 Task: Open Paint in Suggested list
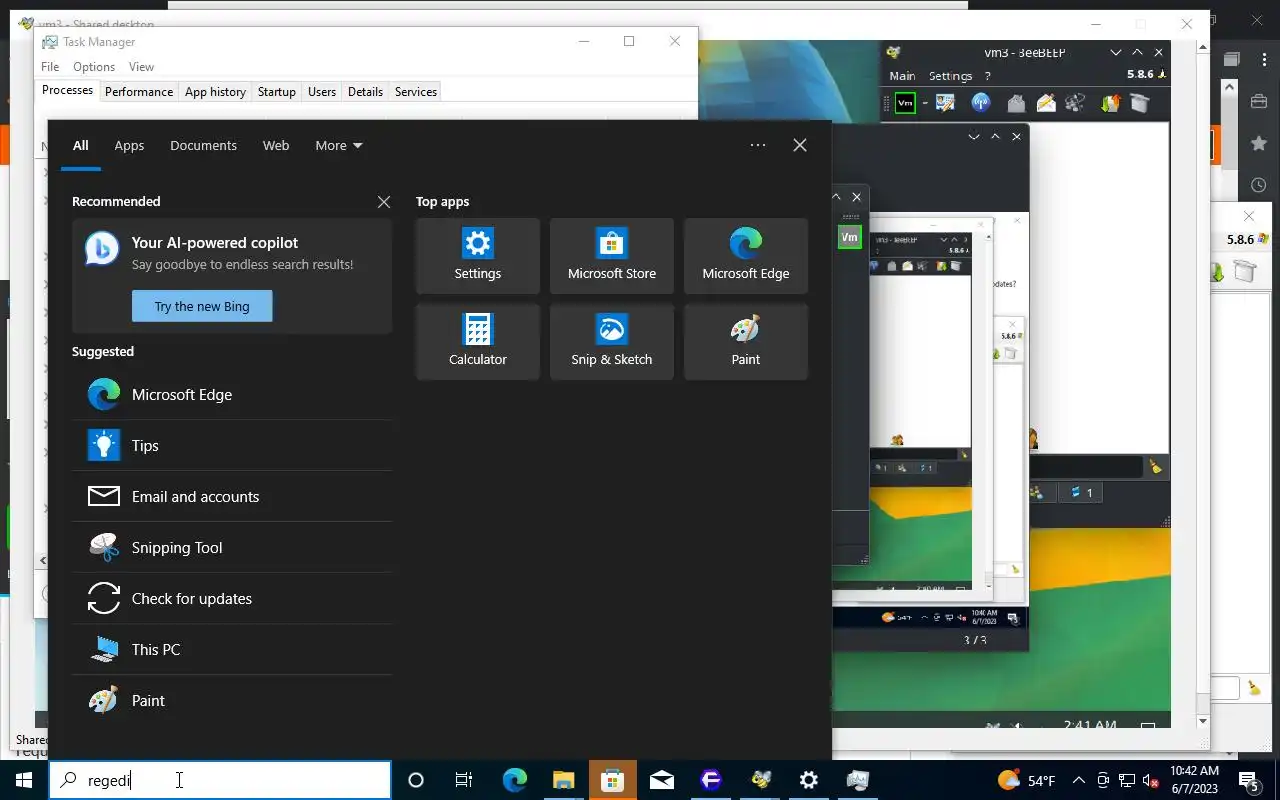click(232, 701)
